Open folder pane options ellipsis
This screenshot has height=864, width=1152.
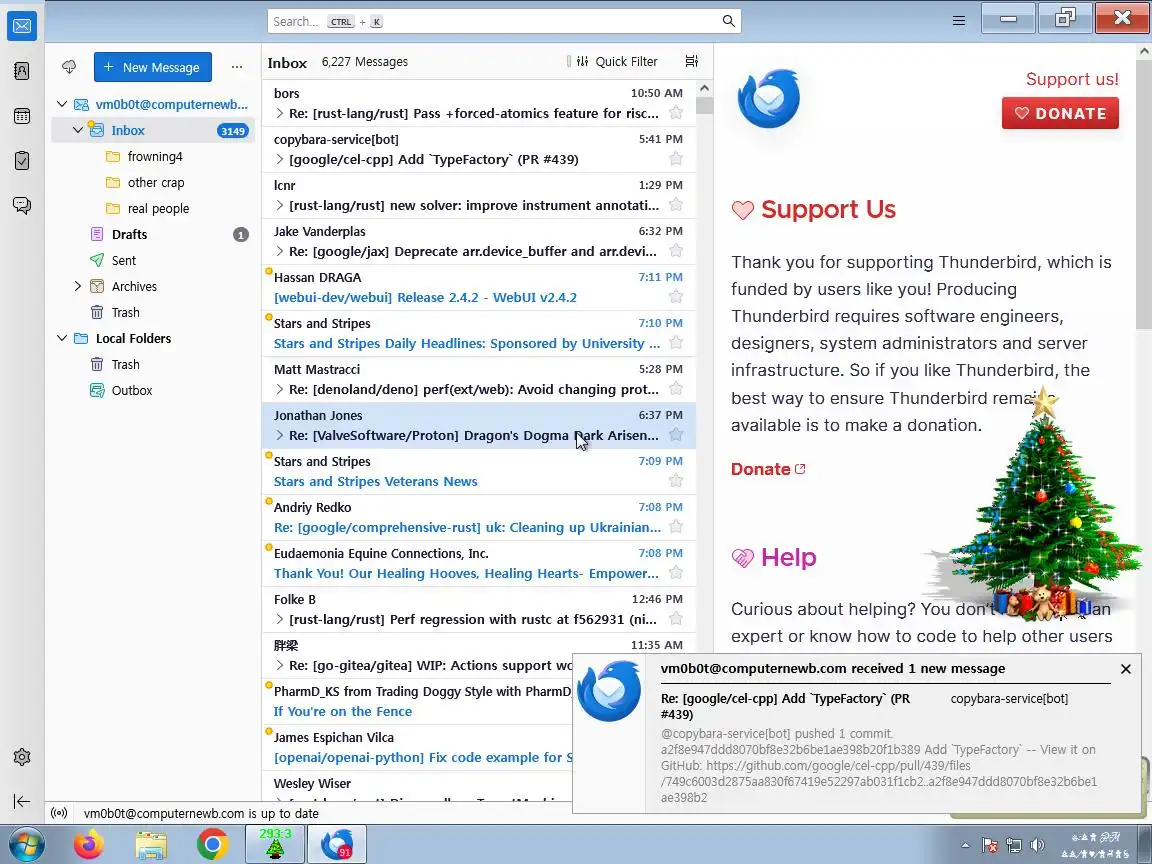coord(237,67)
